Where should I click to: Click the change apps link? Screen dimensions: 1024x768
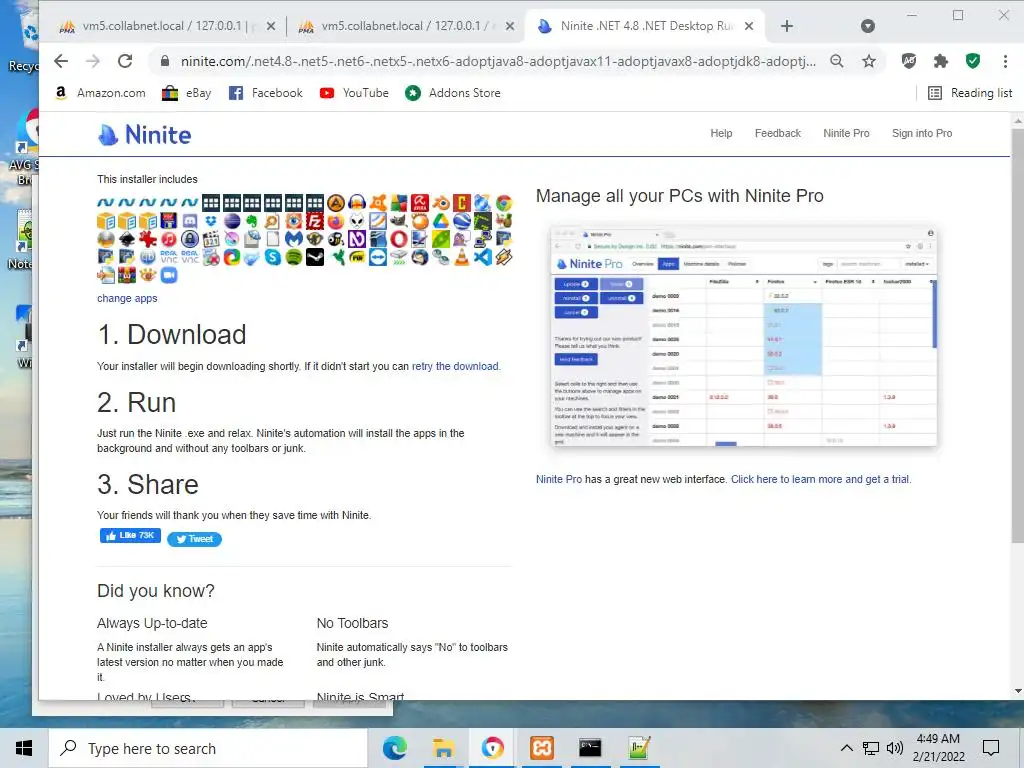click(x=127, y=298)
